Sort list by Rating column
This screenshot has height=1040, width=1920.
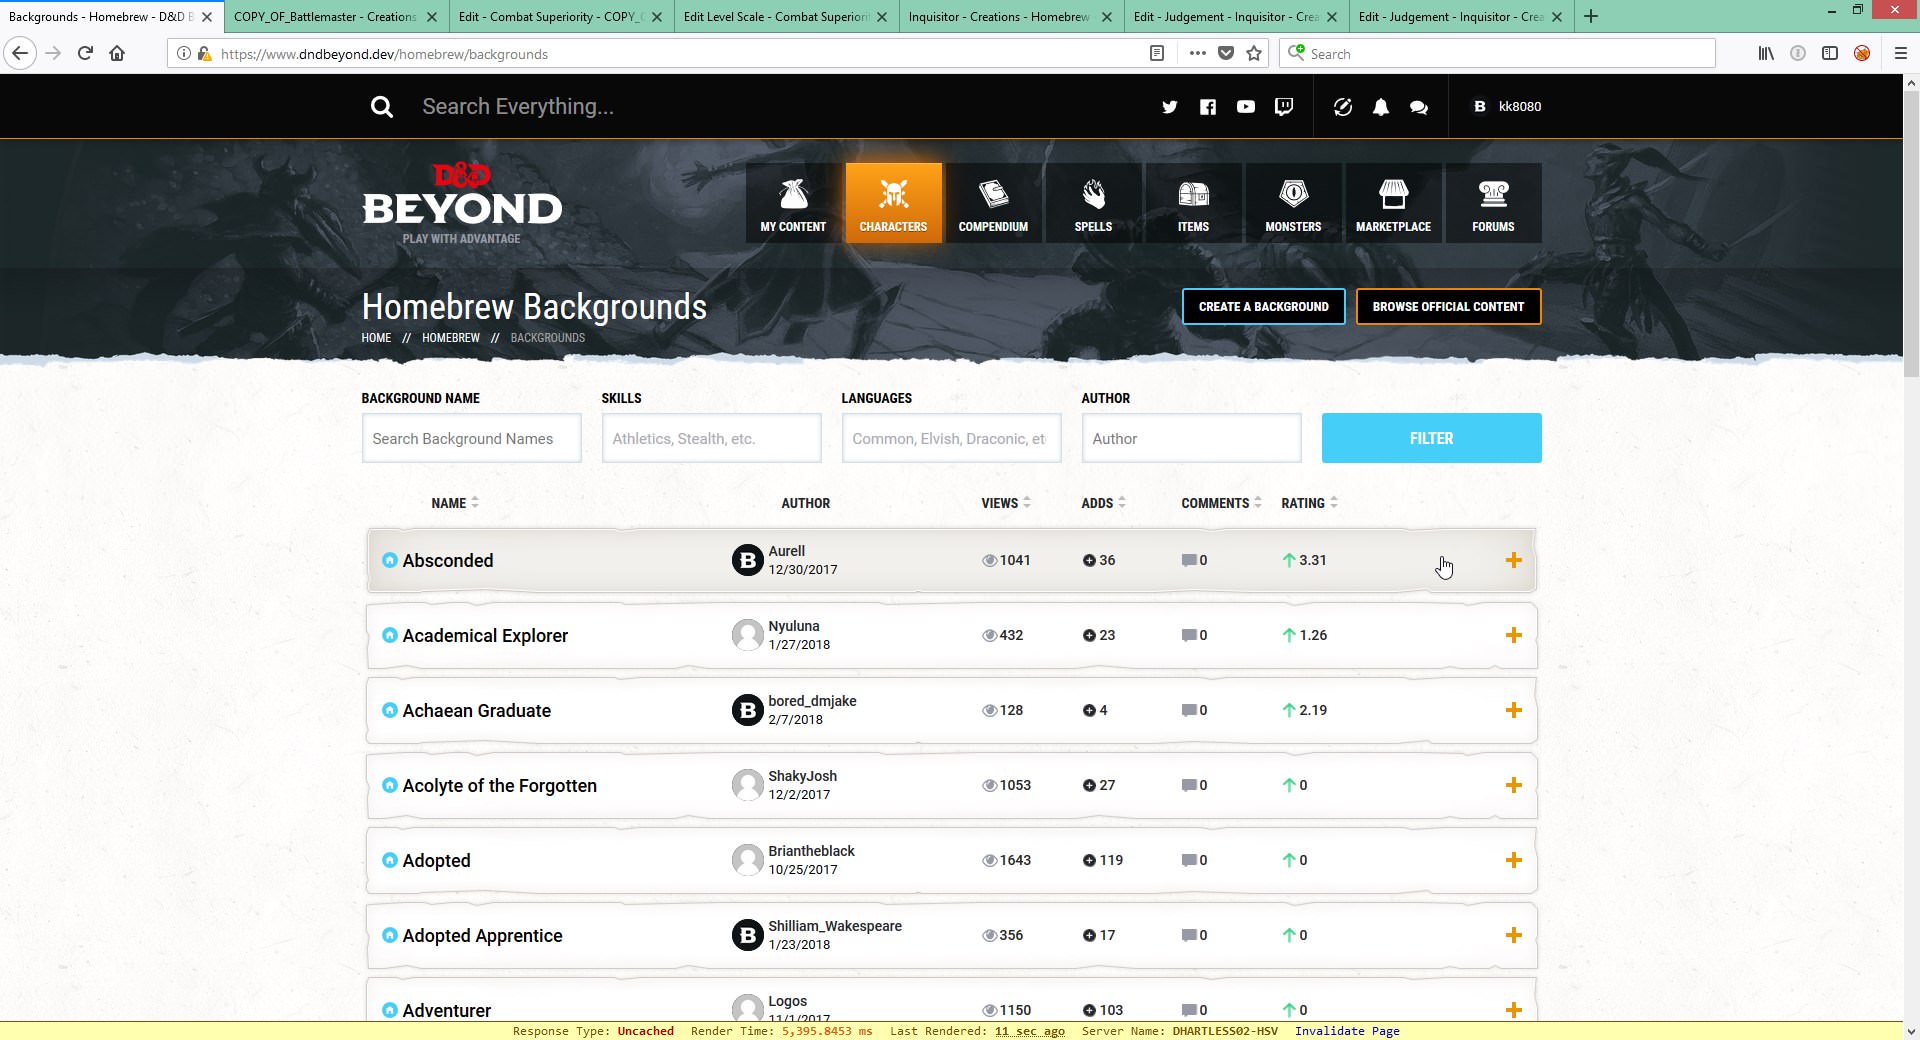(1309, 503)
